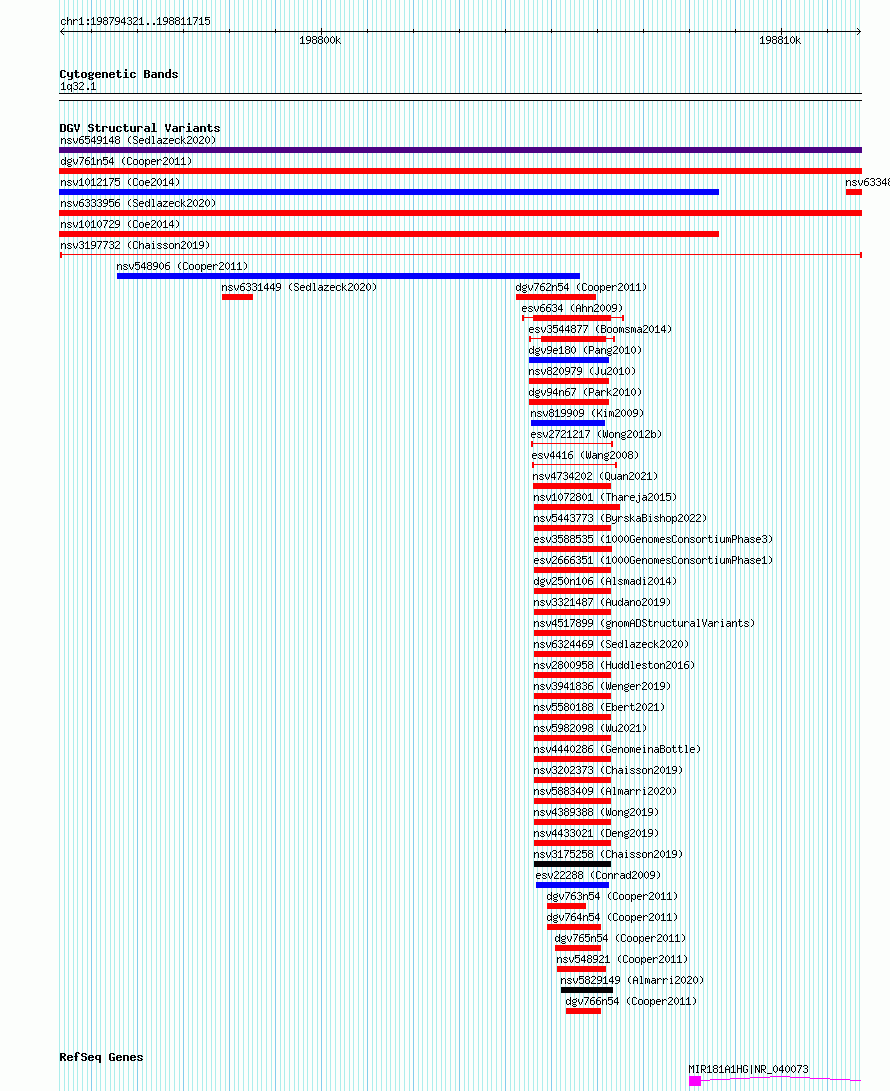Image resolution: width=890 pixels, height=1091 pixels.
Task: Open the nsv3321487 (Audano2019) variant label
Action: tap(602, 603)
